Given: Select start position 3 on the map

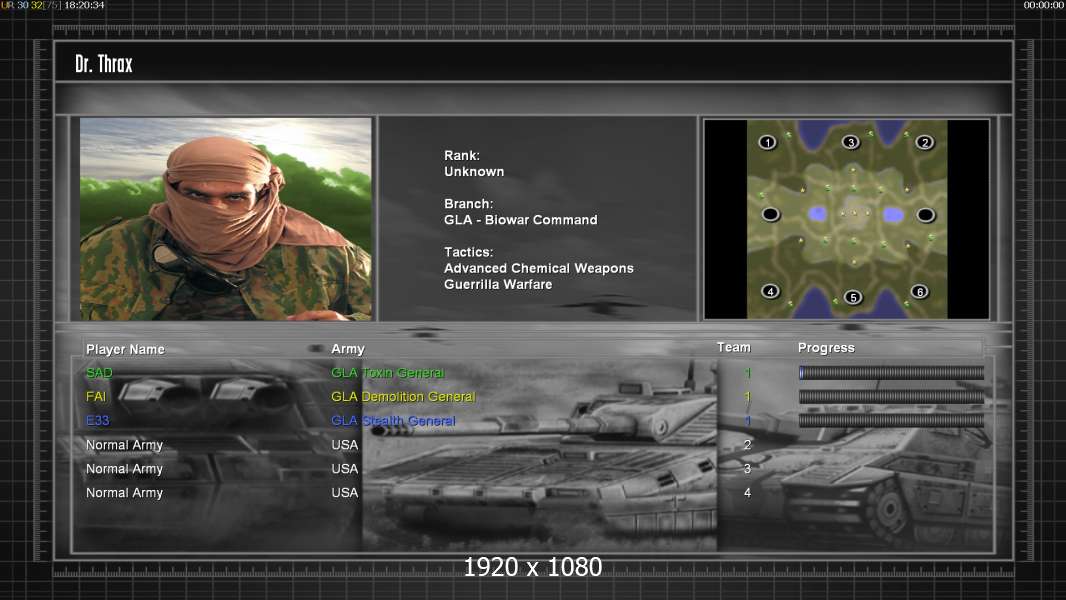Looking at the screenshot, I should click(x=850, y=142).
